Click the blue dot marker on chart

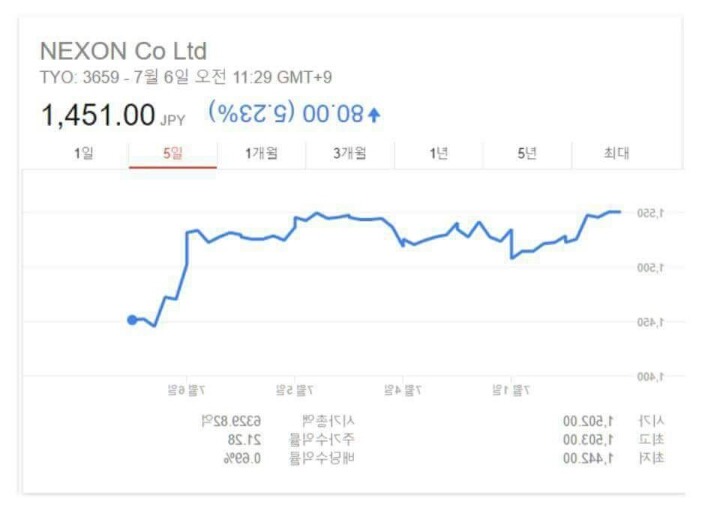coord(132,320)
